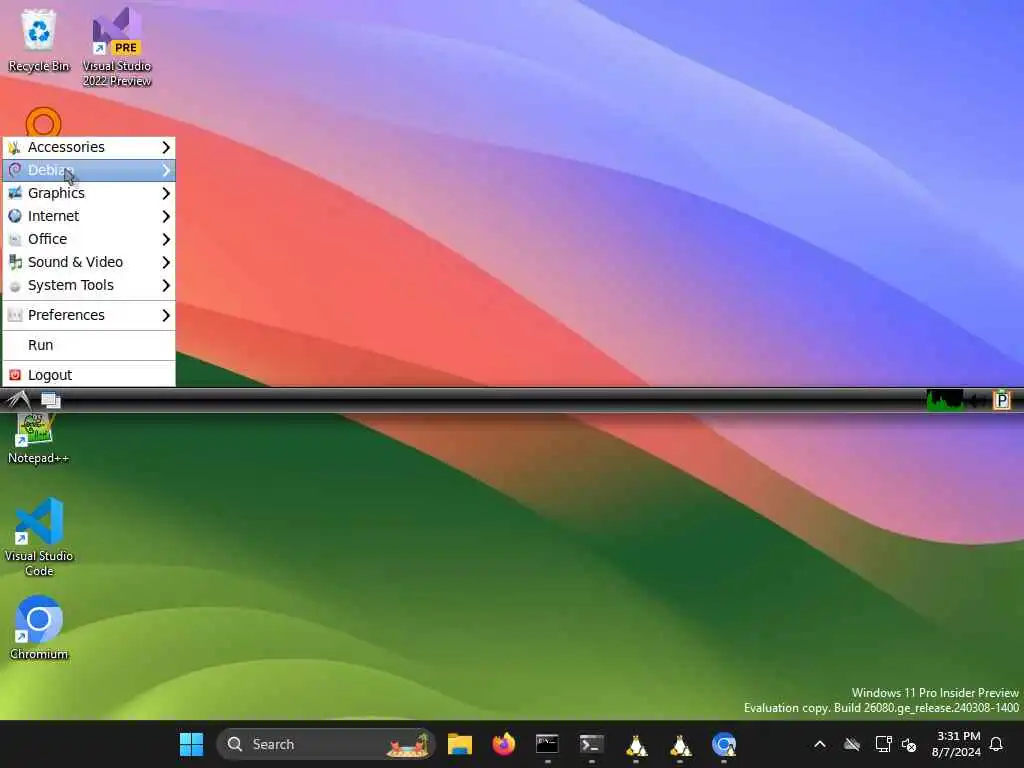Click the muted volume tray icon
Screen dimensions: 1024x768
pos(909,744)
